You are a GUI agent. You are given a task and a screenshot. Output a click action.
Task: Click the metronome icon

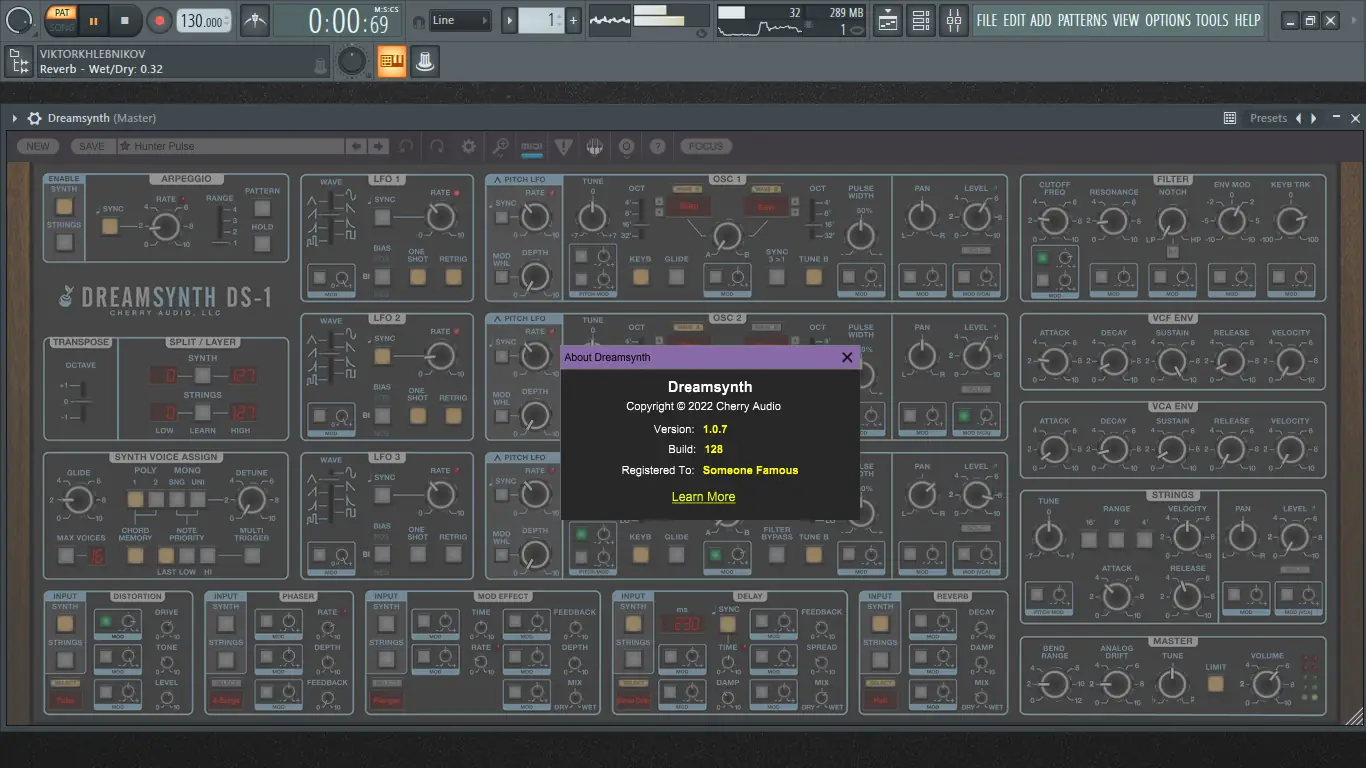255,20
